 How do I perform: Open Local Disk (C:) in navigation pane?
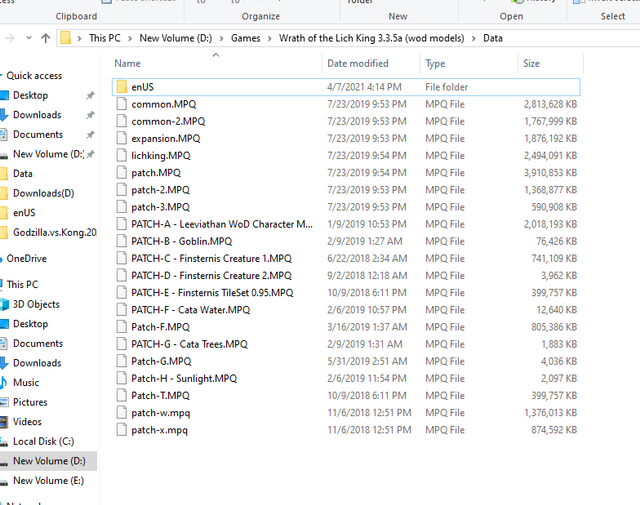click(43, 441)
